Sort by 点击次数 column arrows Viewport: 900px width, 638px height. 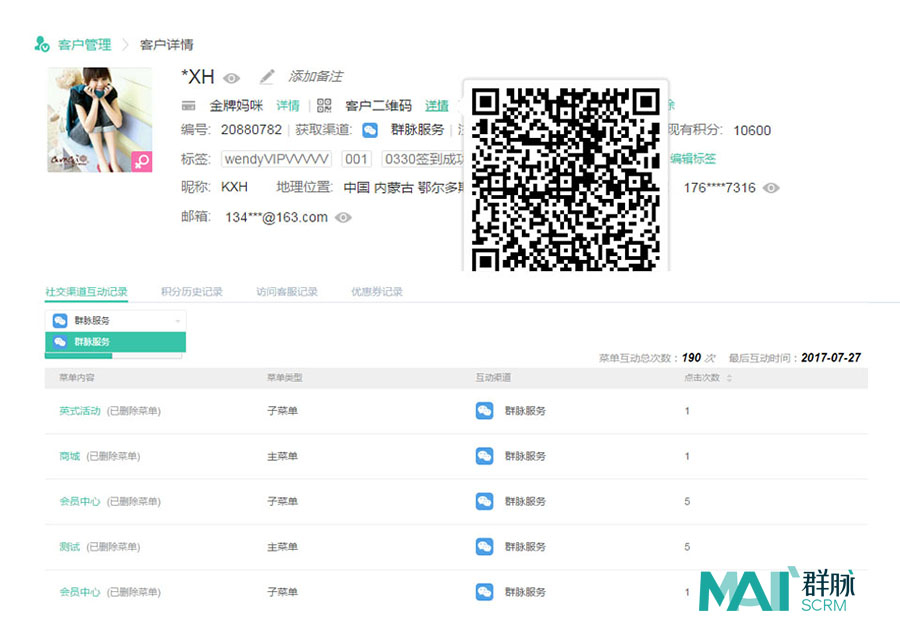coord(730,378)
